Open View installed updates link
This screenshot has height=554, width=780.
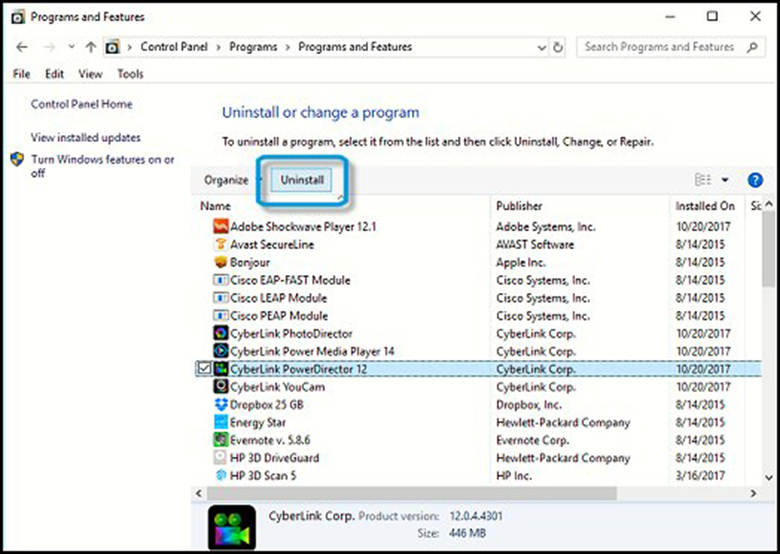[86, 138]
